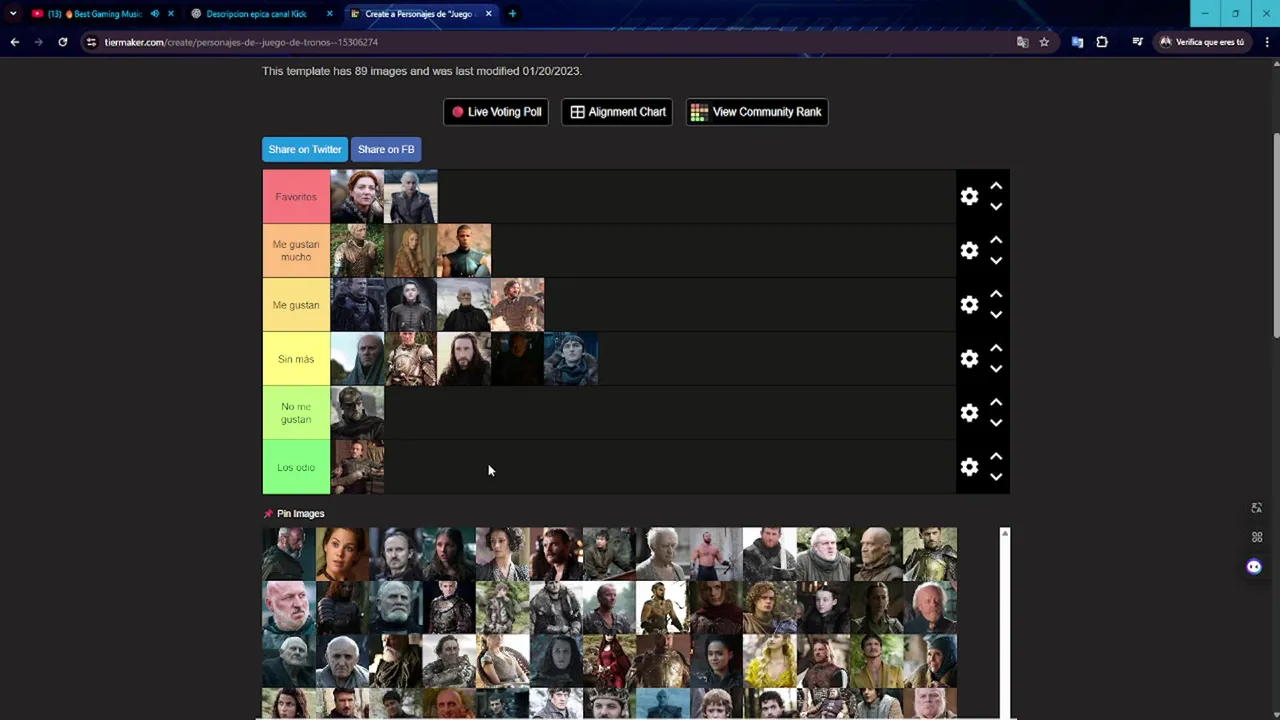Click the page vertical scrollbar thumb
Image resolution: width=1280 pixels, height=720 pixels.
(x=1276, y=235)
